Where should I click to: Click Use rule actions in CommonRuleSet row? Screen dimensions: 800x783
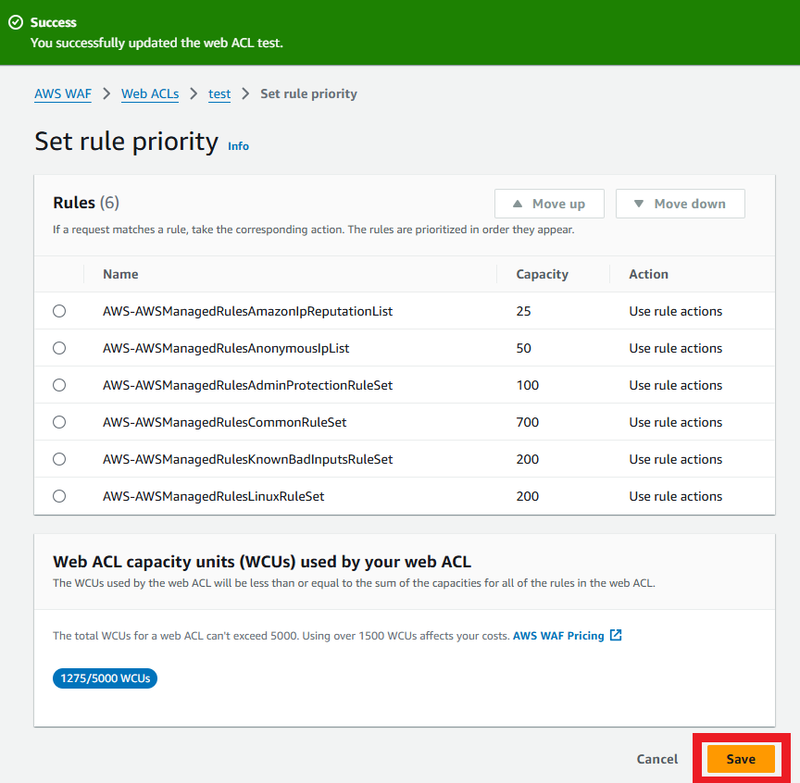click(676, 422)
